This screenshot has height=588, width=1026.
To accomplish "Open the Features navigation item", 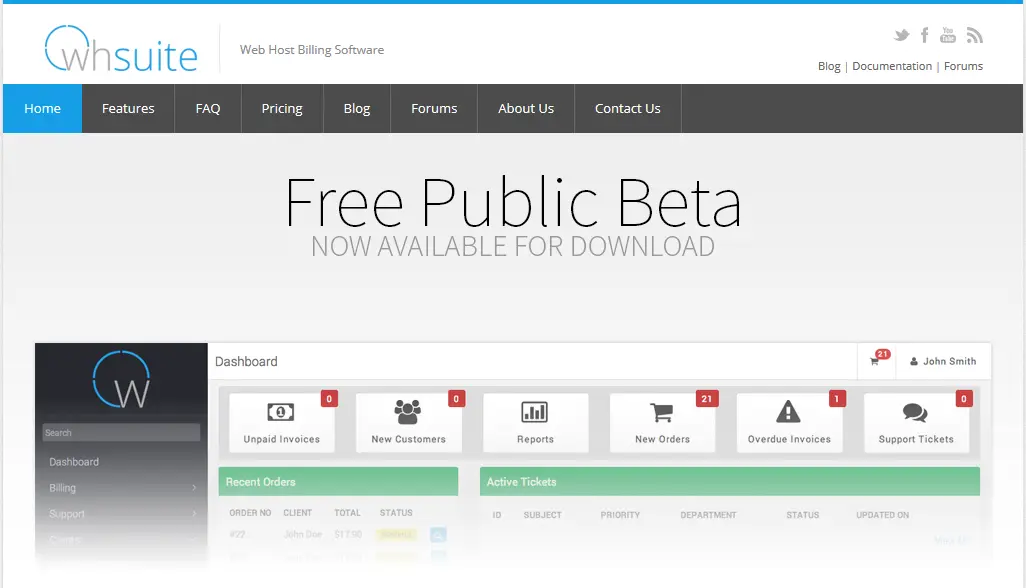I will pyautogui.click(x=128, y=109).
